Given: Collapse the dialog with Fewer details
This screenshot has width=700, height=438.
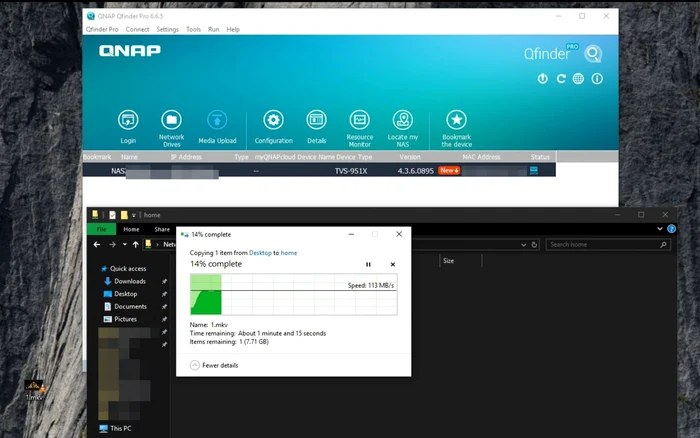Looking at the screenshot, I should [214, 365].
